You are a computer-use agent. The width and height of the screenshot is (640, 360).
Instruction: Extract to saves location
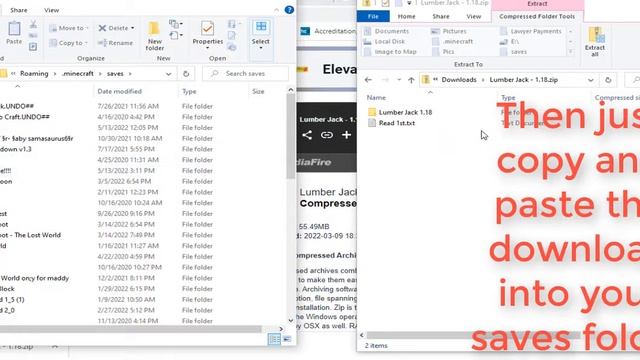click(513, 52)
